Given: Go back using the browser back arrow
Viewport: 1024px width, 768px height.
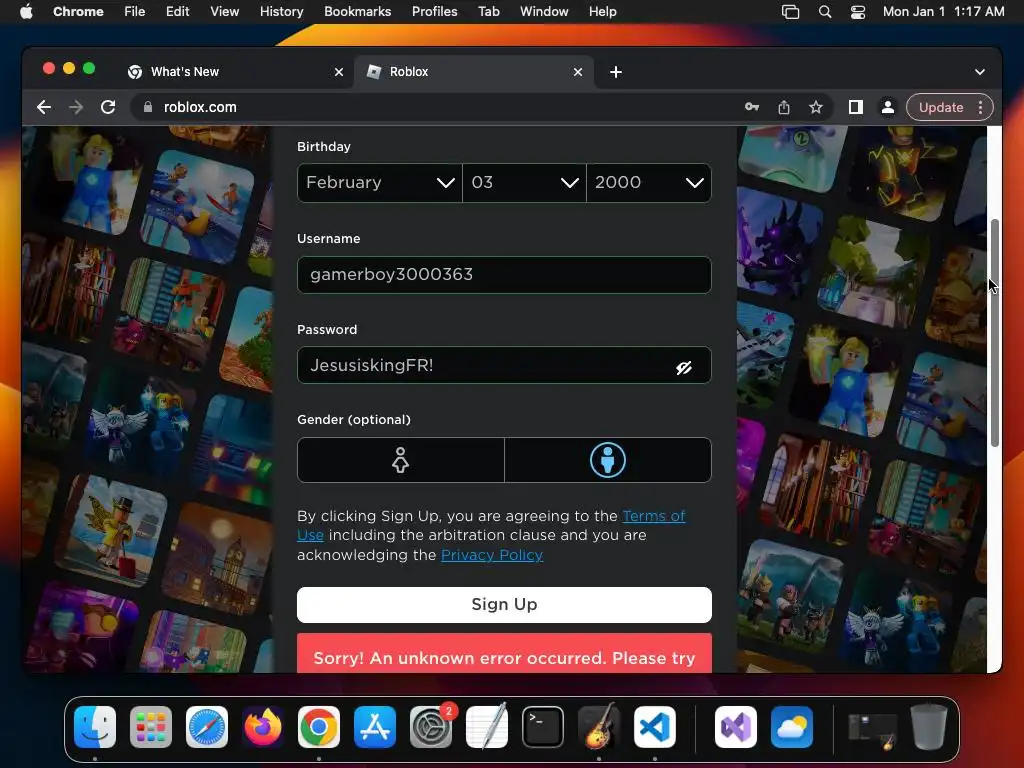Looking at the screenshot, I should (x=44, y=107).
